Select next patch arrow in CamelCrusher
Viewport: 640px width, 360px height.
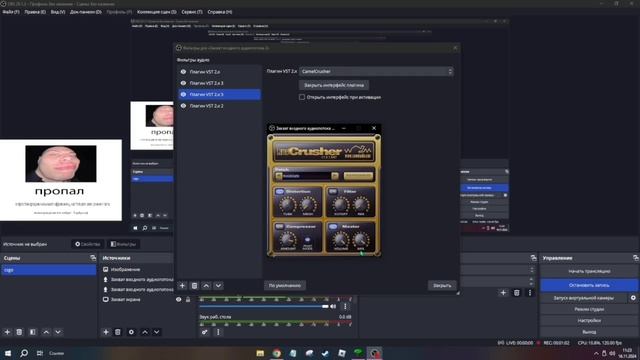tap(335, 176)
